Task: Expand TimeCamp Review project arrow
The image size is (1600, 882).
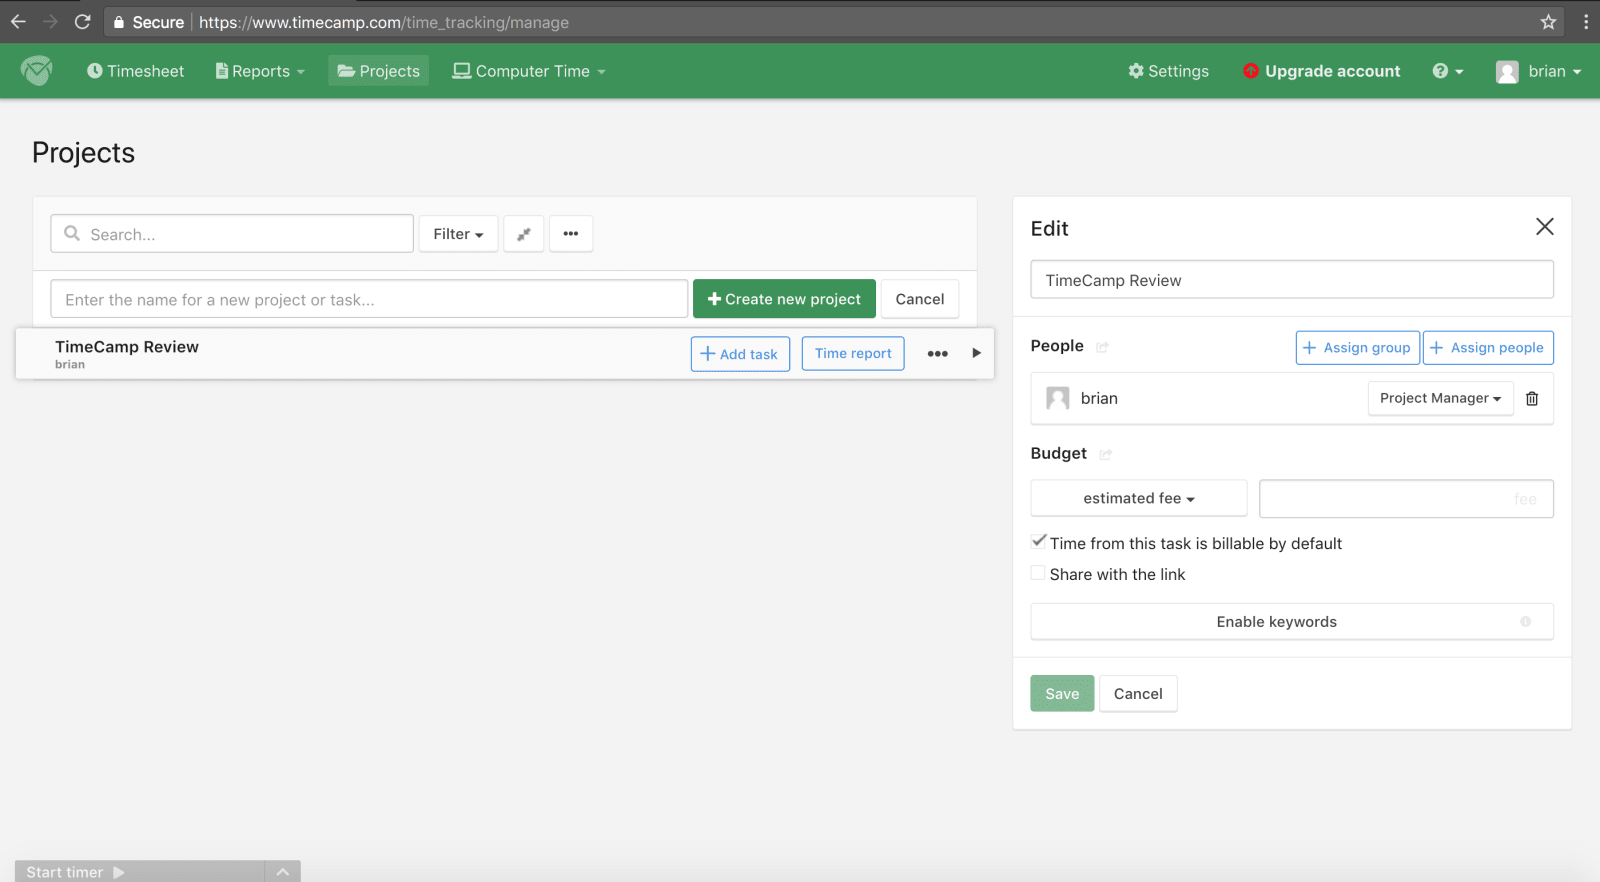Action: (977, 353)
